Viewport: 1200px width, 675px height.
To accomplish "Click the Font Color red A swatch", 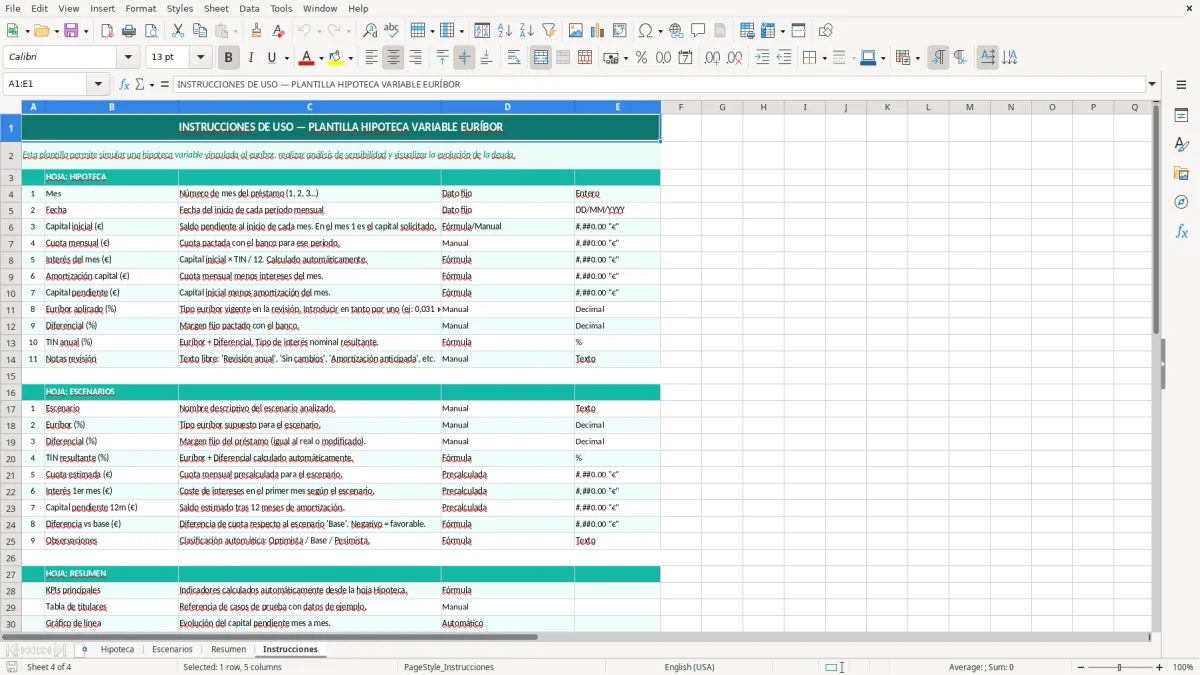I will pos(307,58).
